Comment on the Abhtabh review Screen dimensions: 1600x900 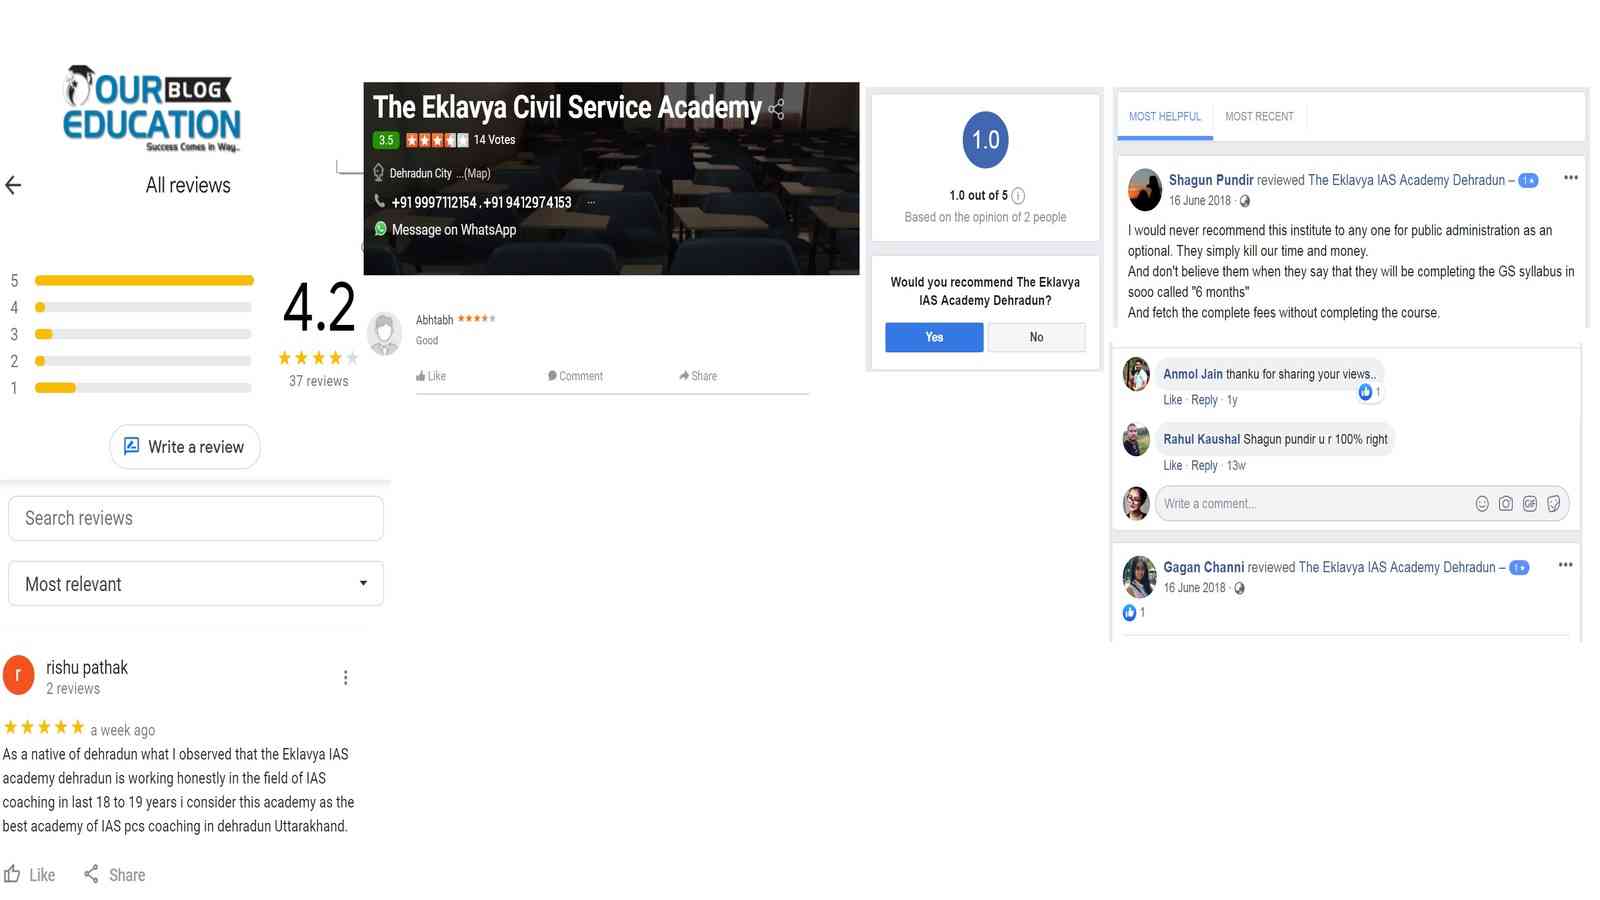(x=575, y=376)
